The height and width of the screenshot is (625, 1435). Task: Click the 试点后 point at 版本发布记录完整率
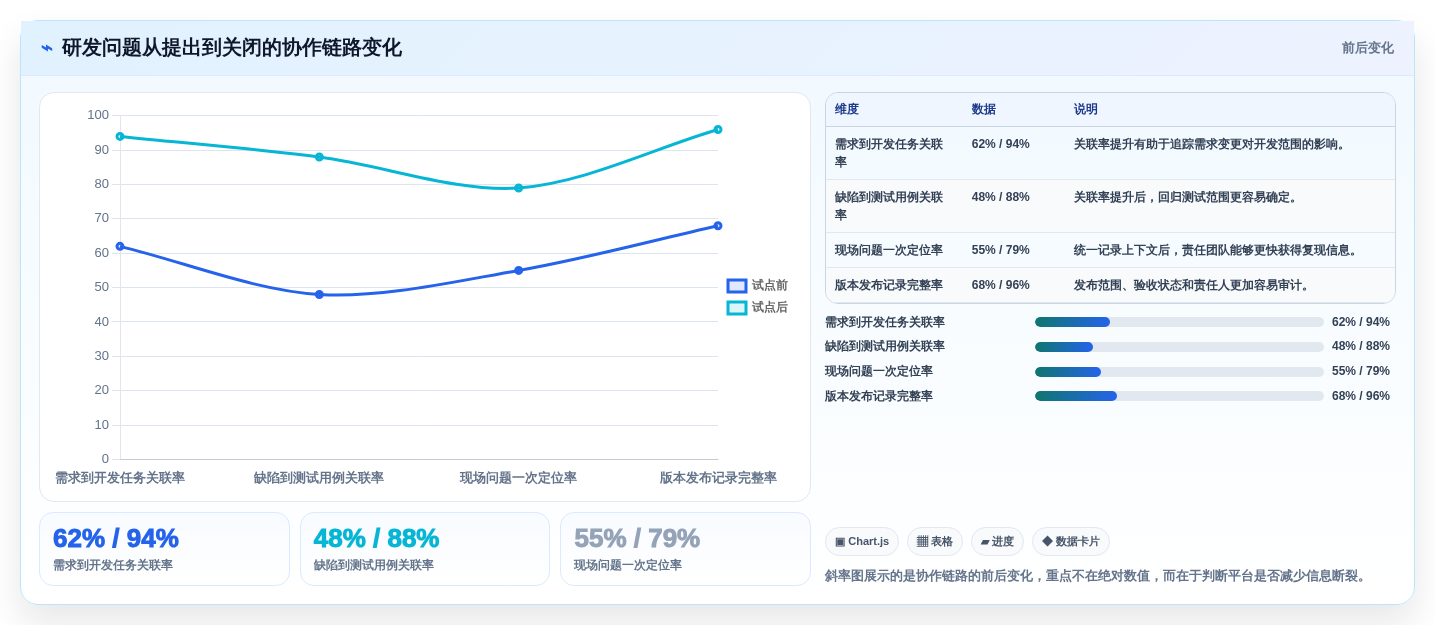718,130
